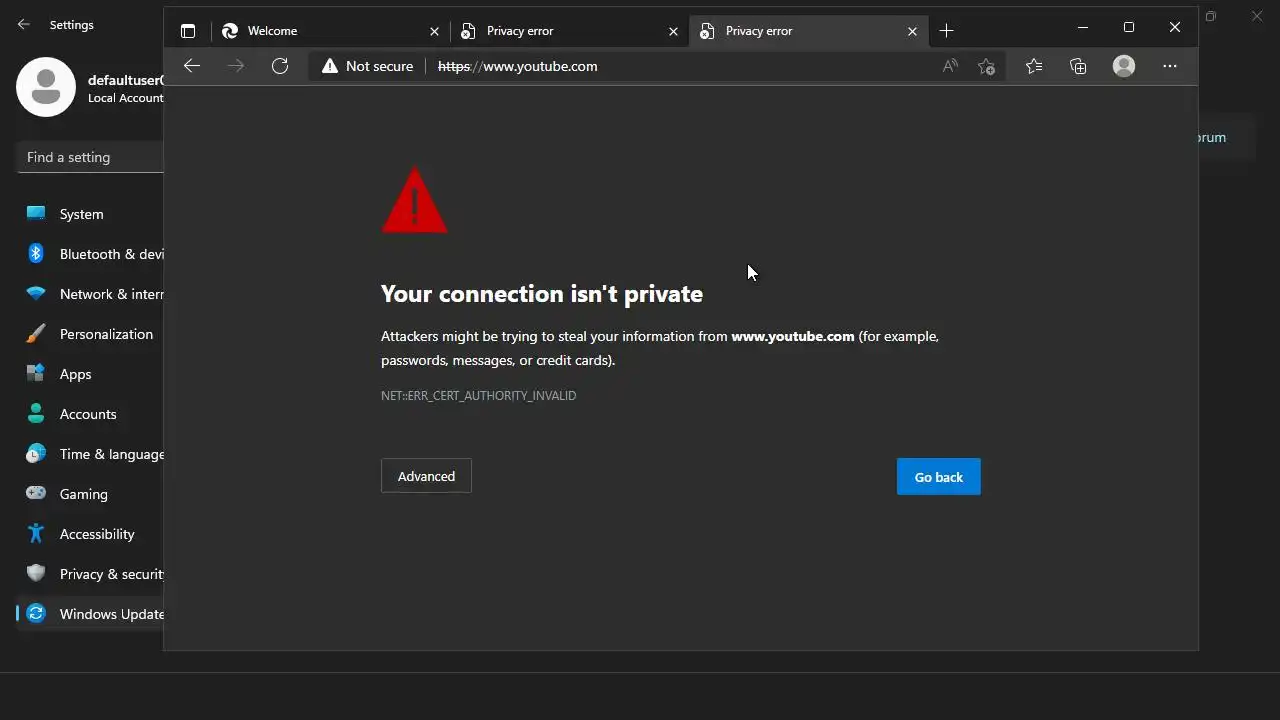Refresh the YouTube page
This screenshot has width=1280, height=720.
point(280,66)
